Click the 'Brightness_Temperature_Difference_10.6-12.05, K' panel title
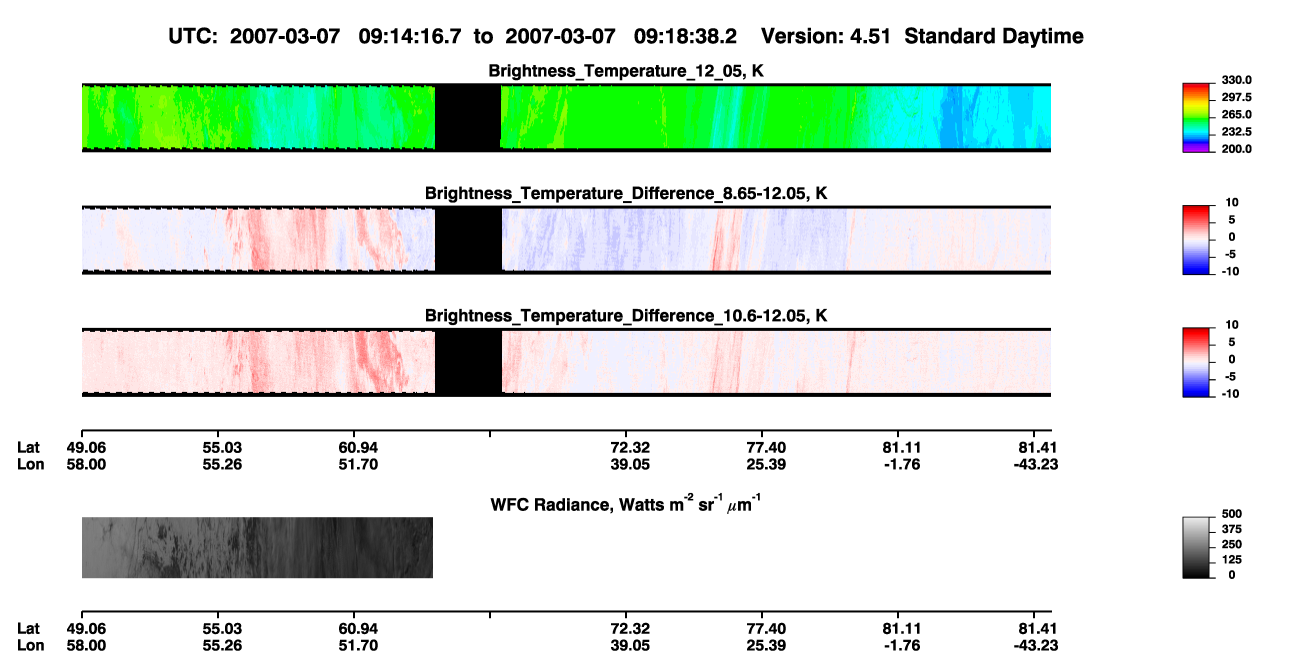This screenshot has height=667, width=1300. coord(626,316)
